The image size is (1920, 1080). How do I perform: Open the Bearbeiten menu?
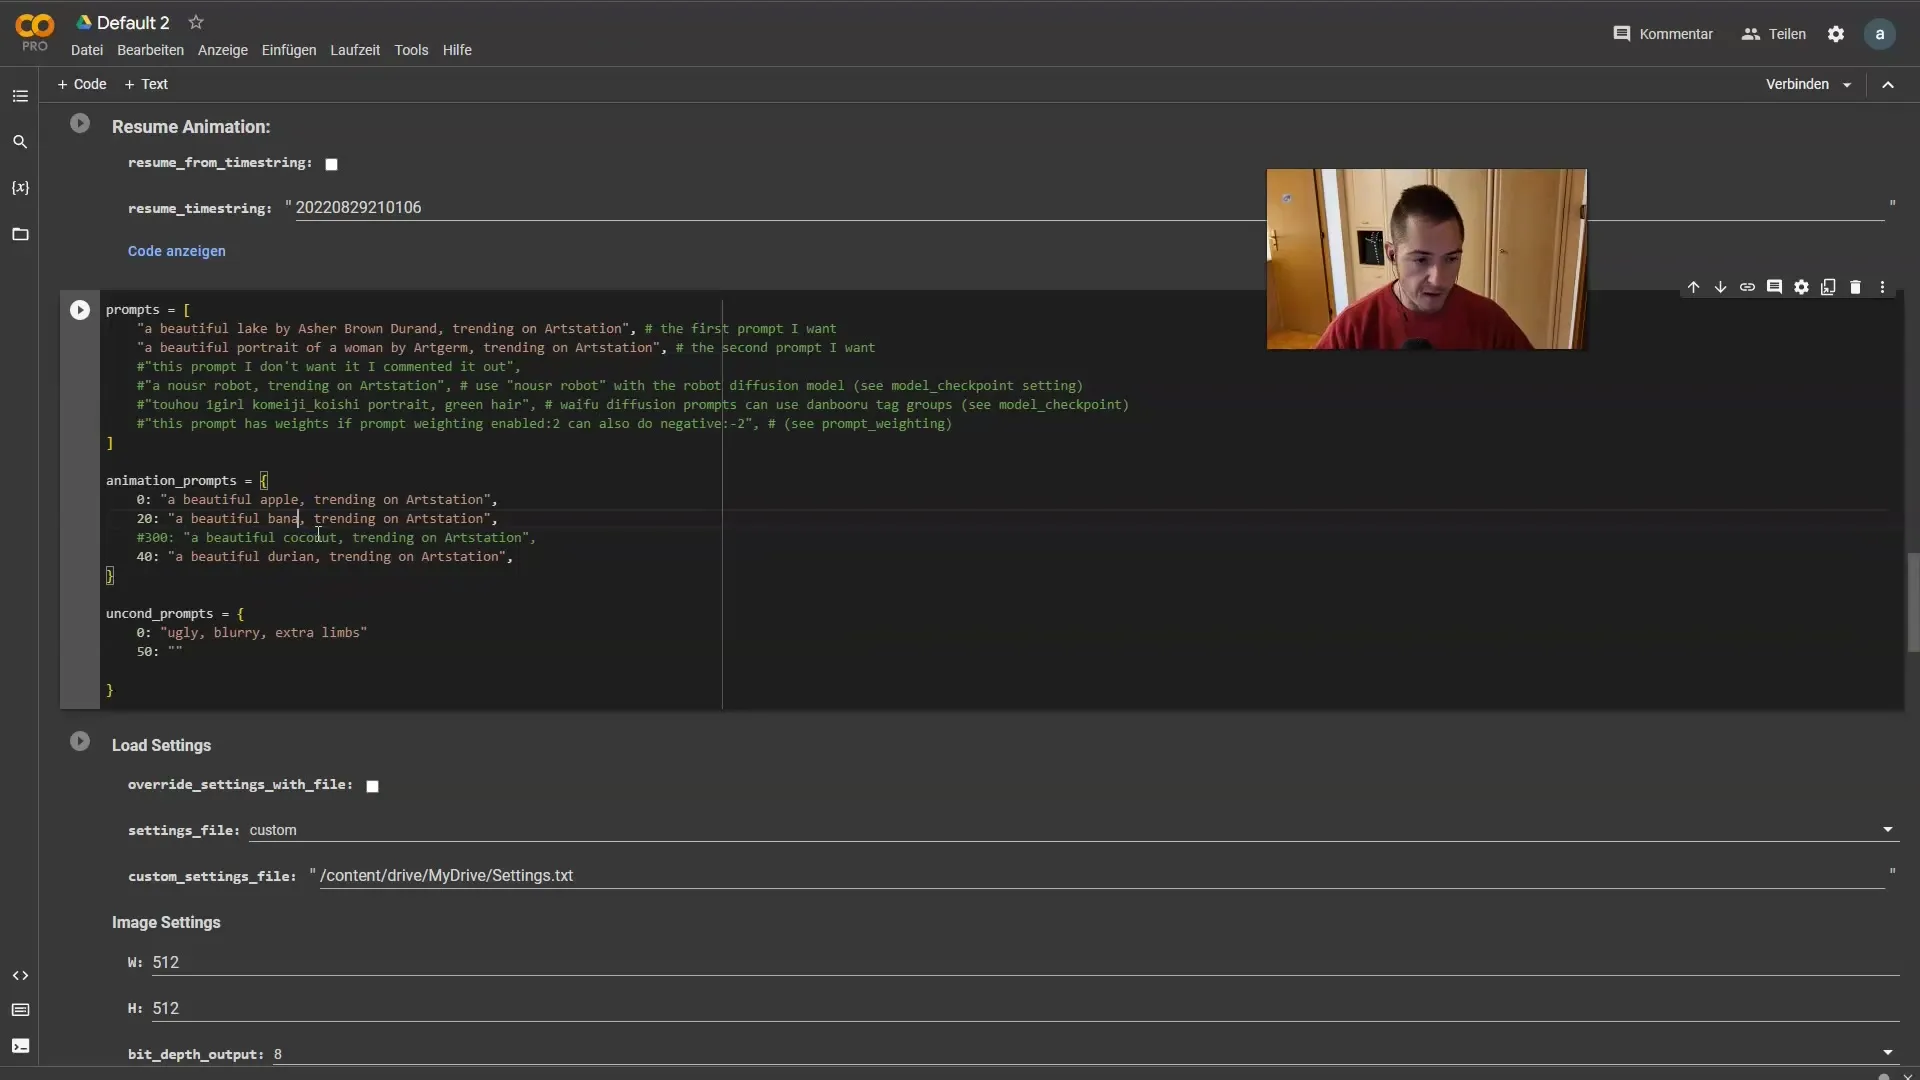click(x=150, y=50)
